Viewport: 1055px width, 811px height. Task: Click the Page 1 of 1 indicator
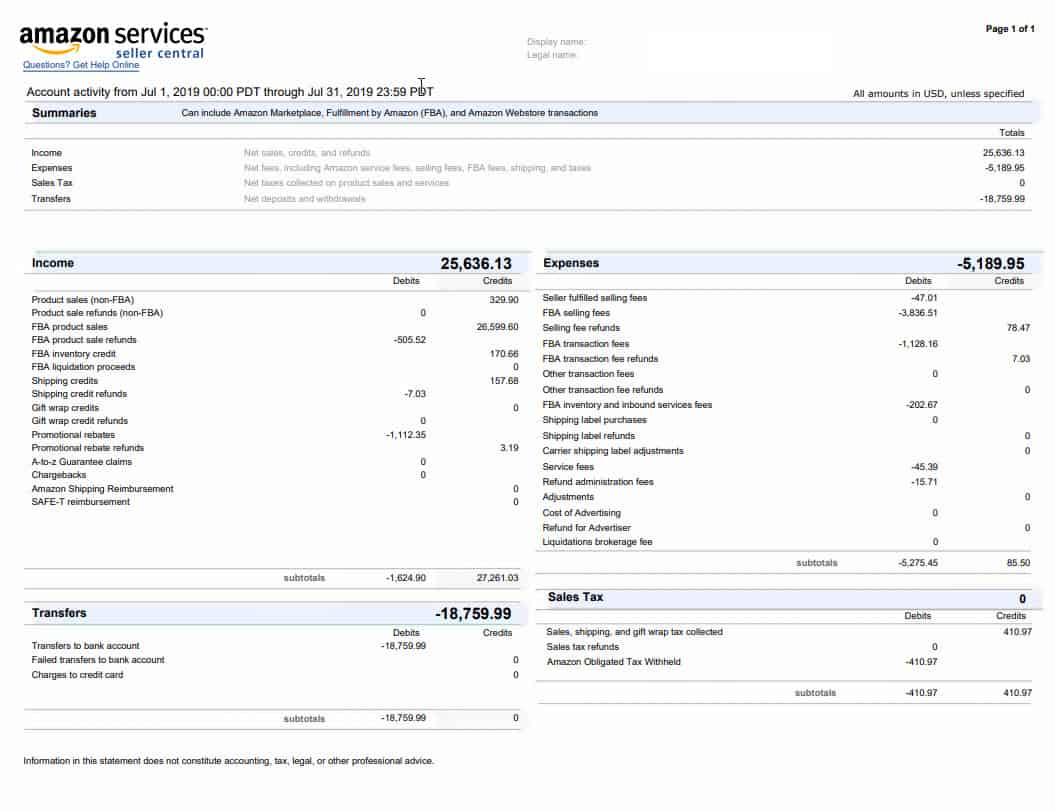coord(1010,29)
